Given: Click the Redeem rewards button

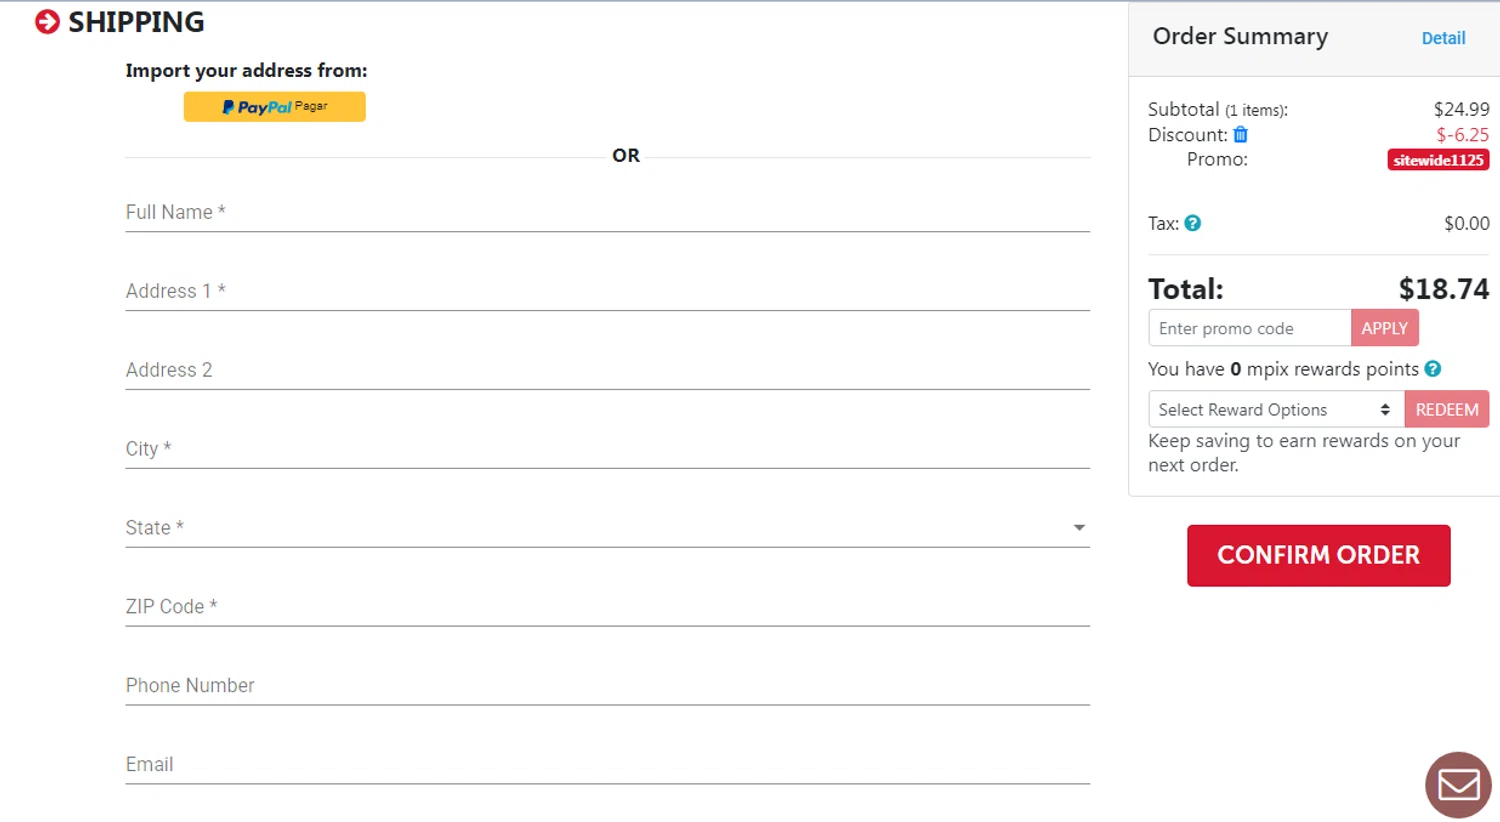Looking at the screenshot, I should [1446, 410].
